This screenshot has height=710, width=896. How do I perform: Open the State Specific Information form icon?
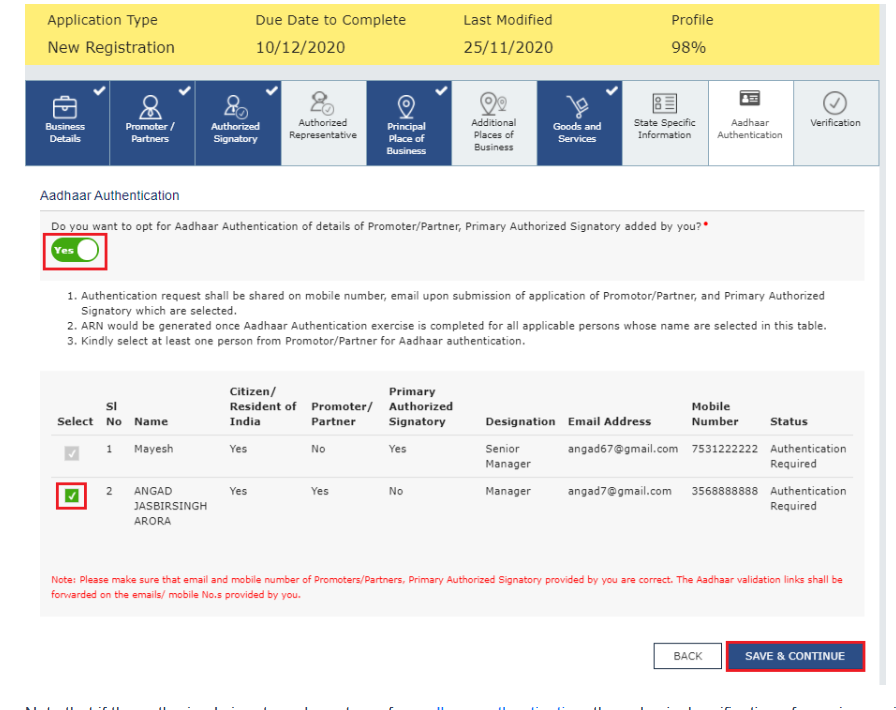[665, 103]
